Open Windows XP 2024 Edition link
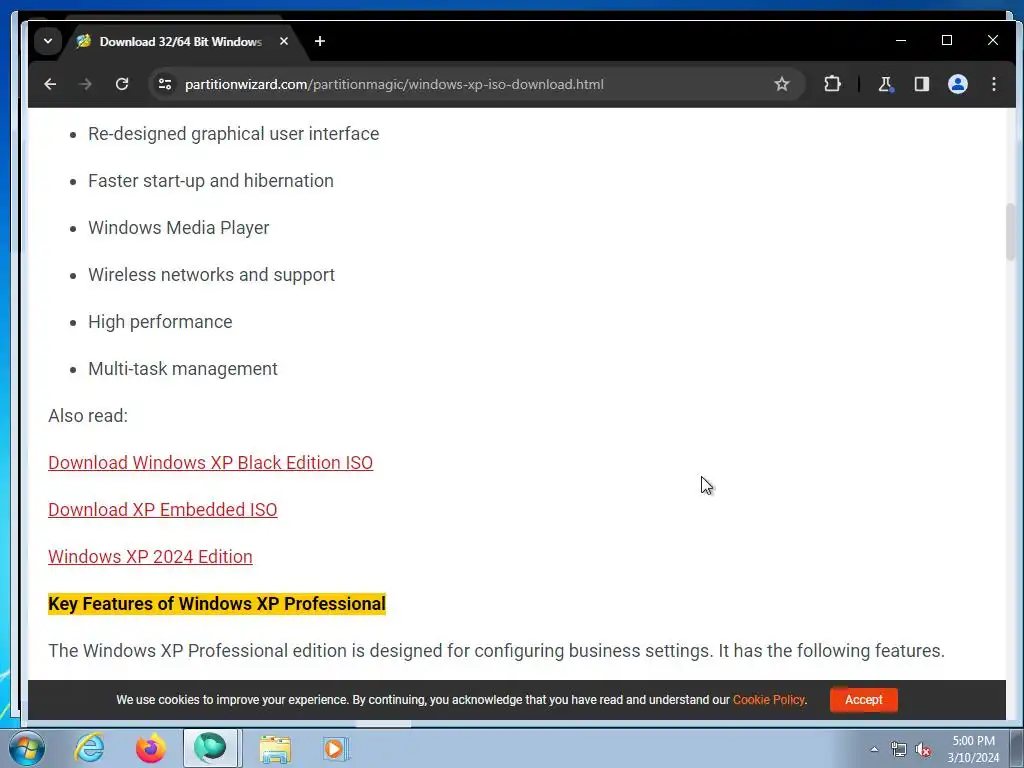 [150, 556]
